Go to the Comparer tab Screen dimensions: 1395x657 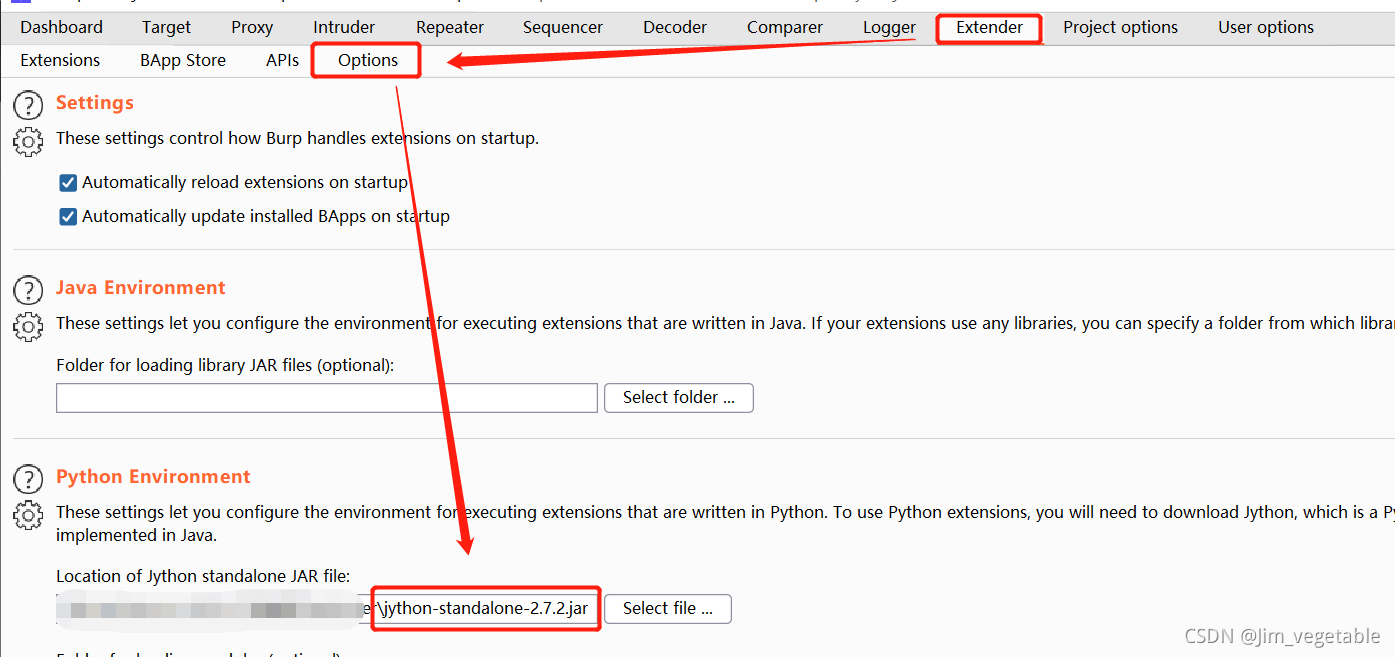click(785, 27)
